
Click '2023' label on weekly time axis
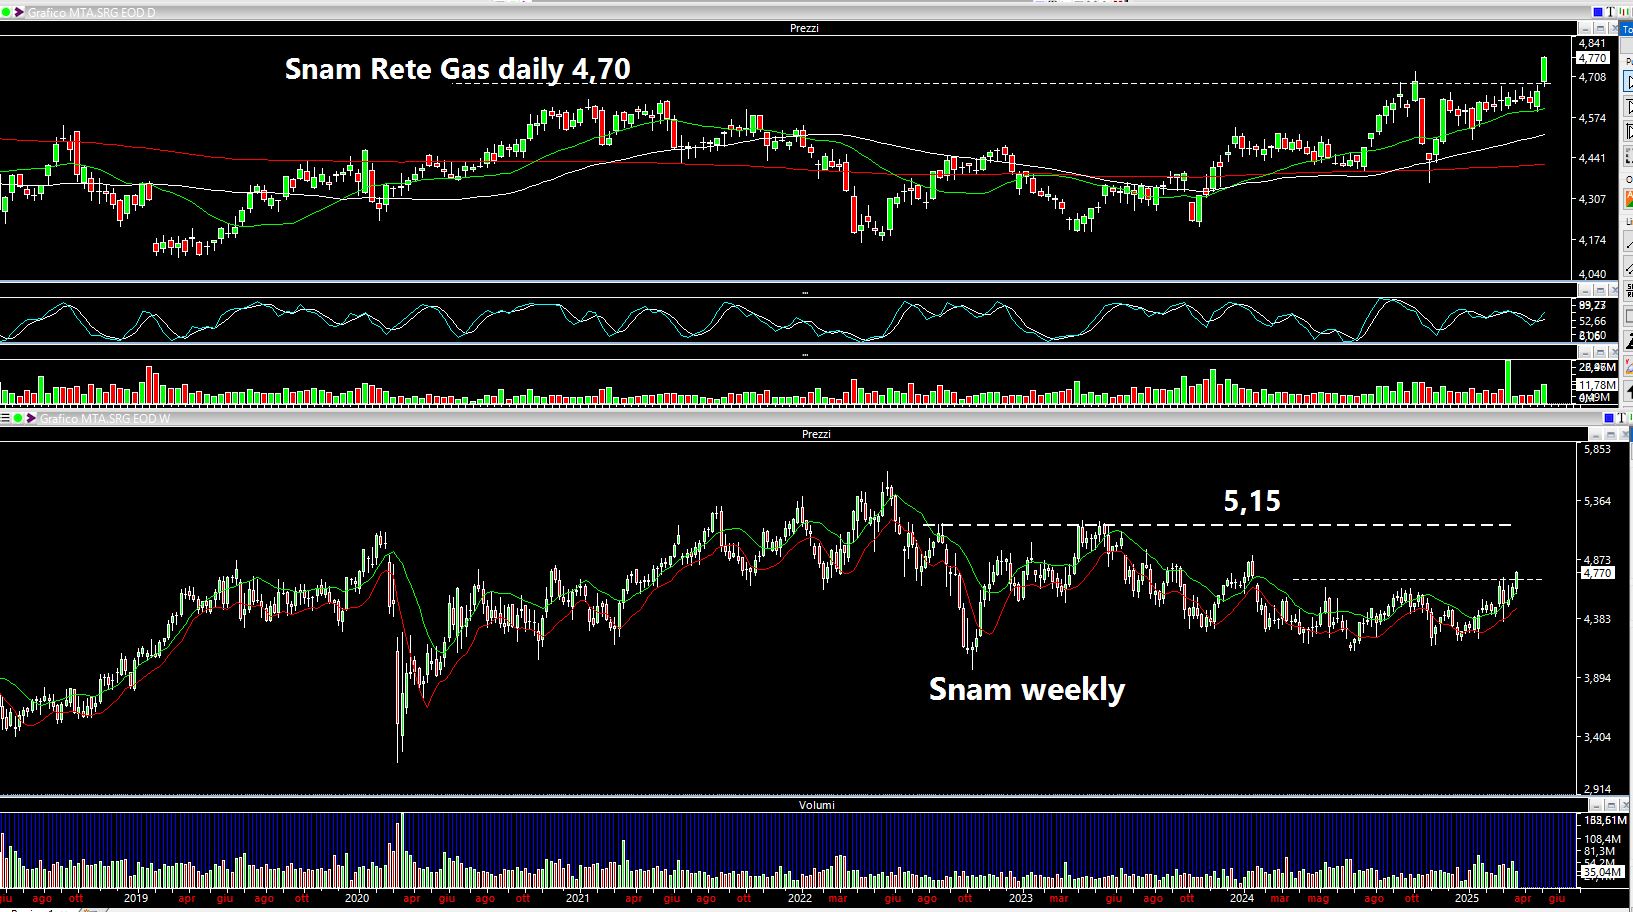coord(1020,898)
